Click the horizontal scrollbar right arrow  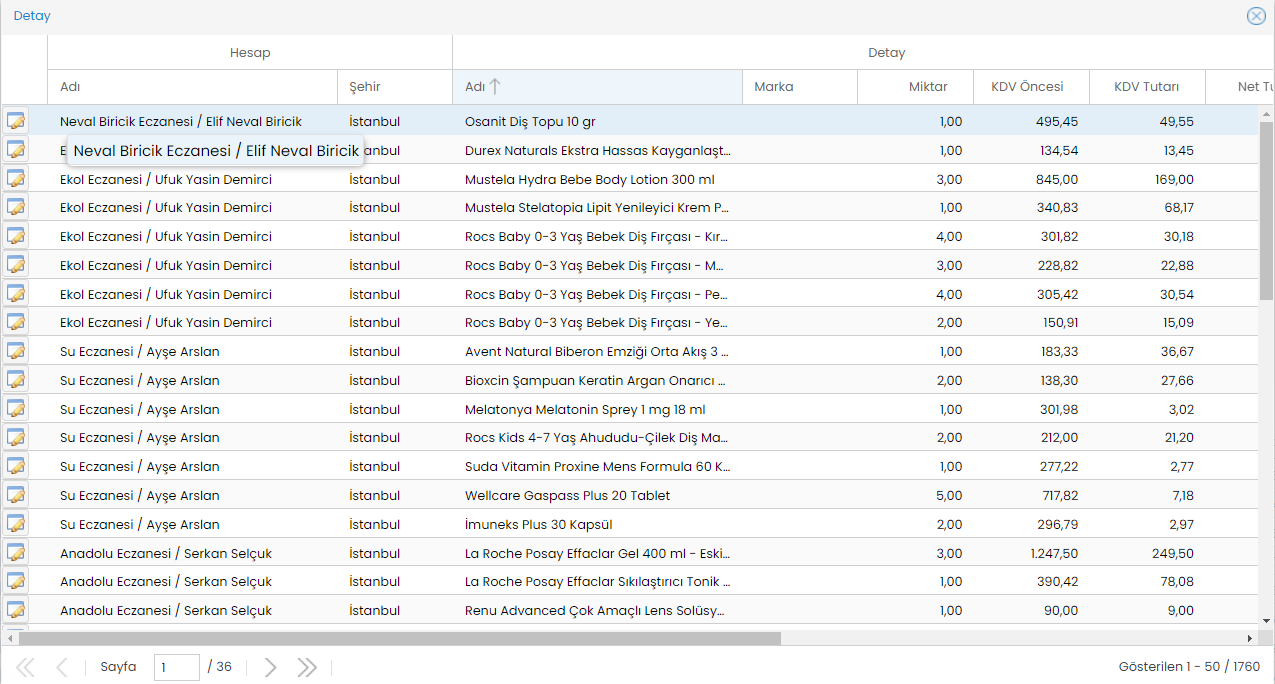(1250, 638)
